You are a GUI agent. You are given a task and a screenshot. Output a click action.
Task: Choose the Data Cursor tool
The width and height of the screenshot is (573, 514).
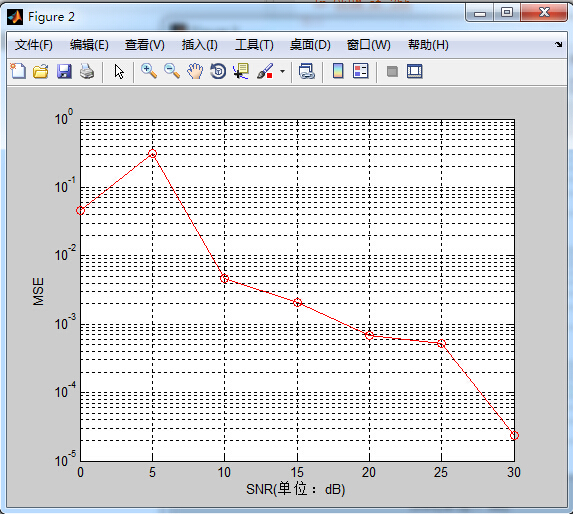point(241,71)
